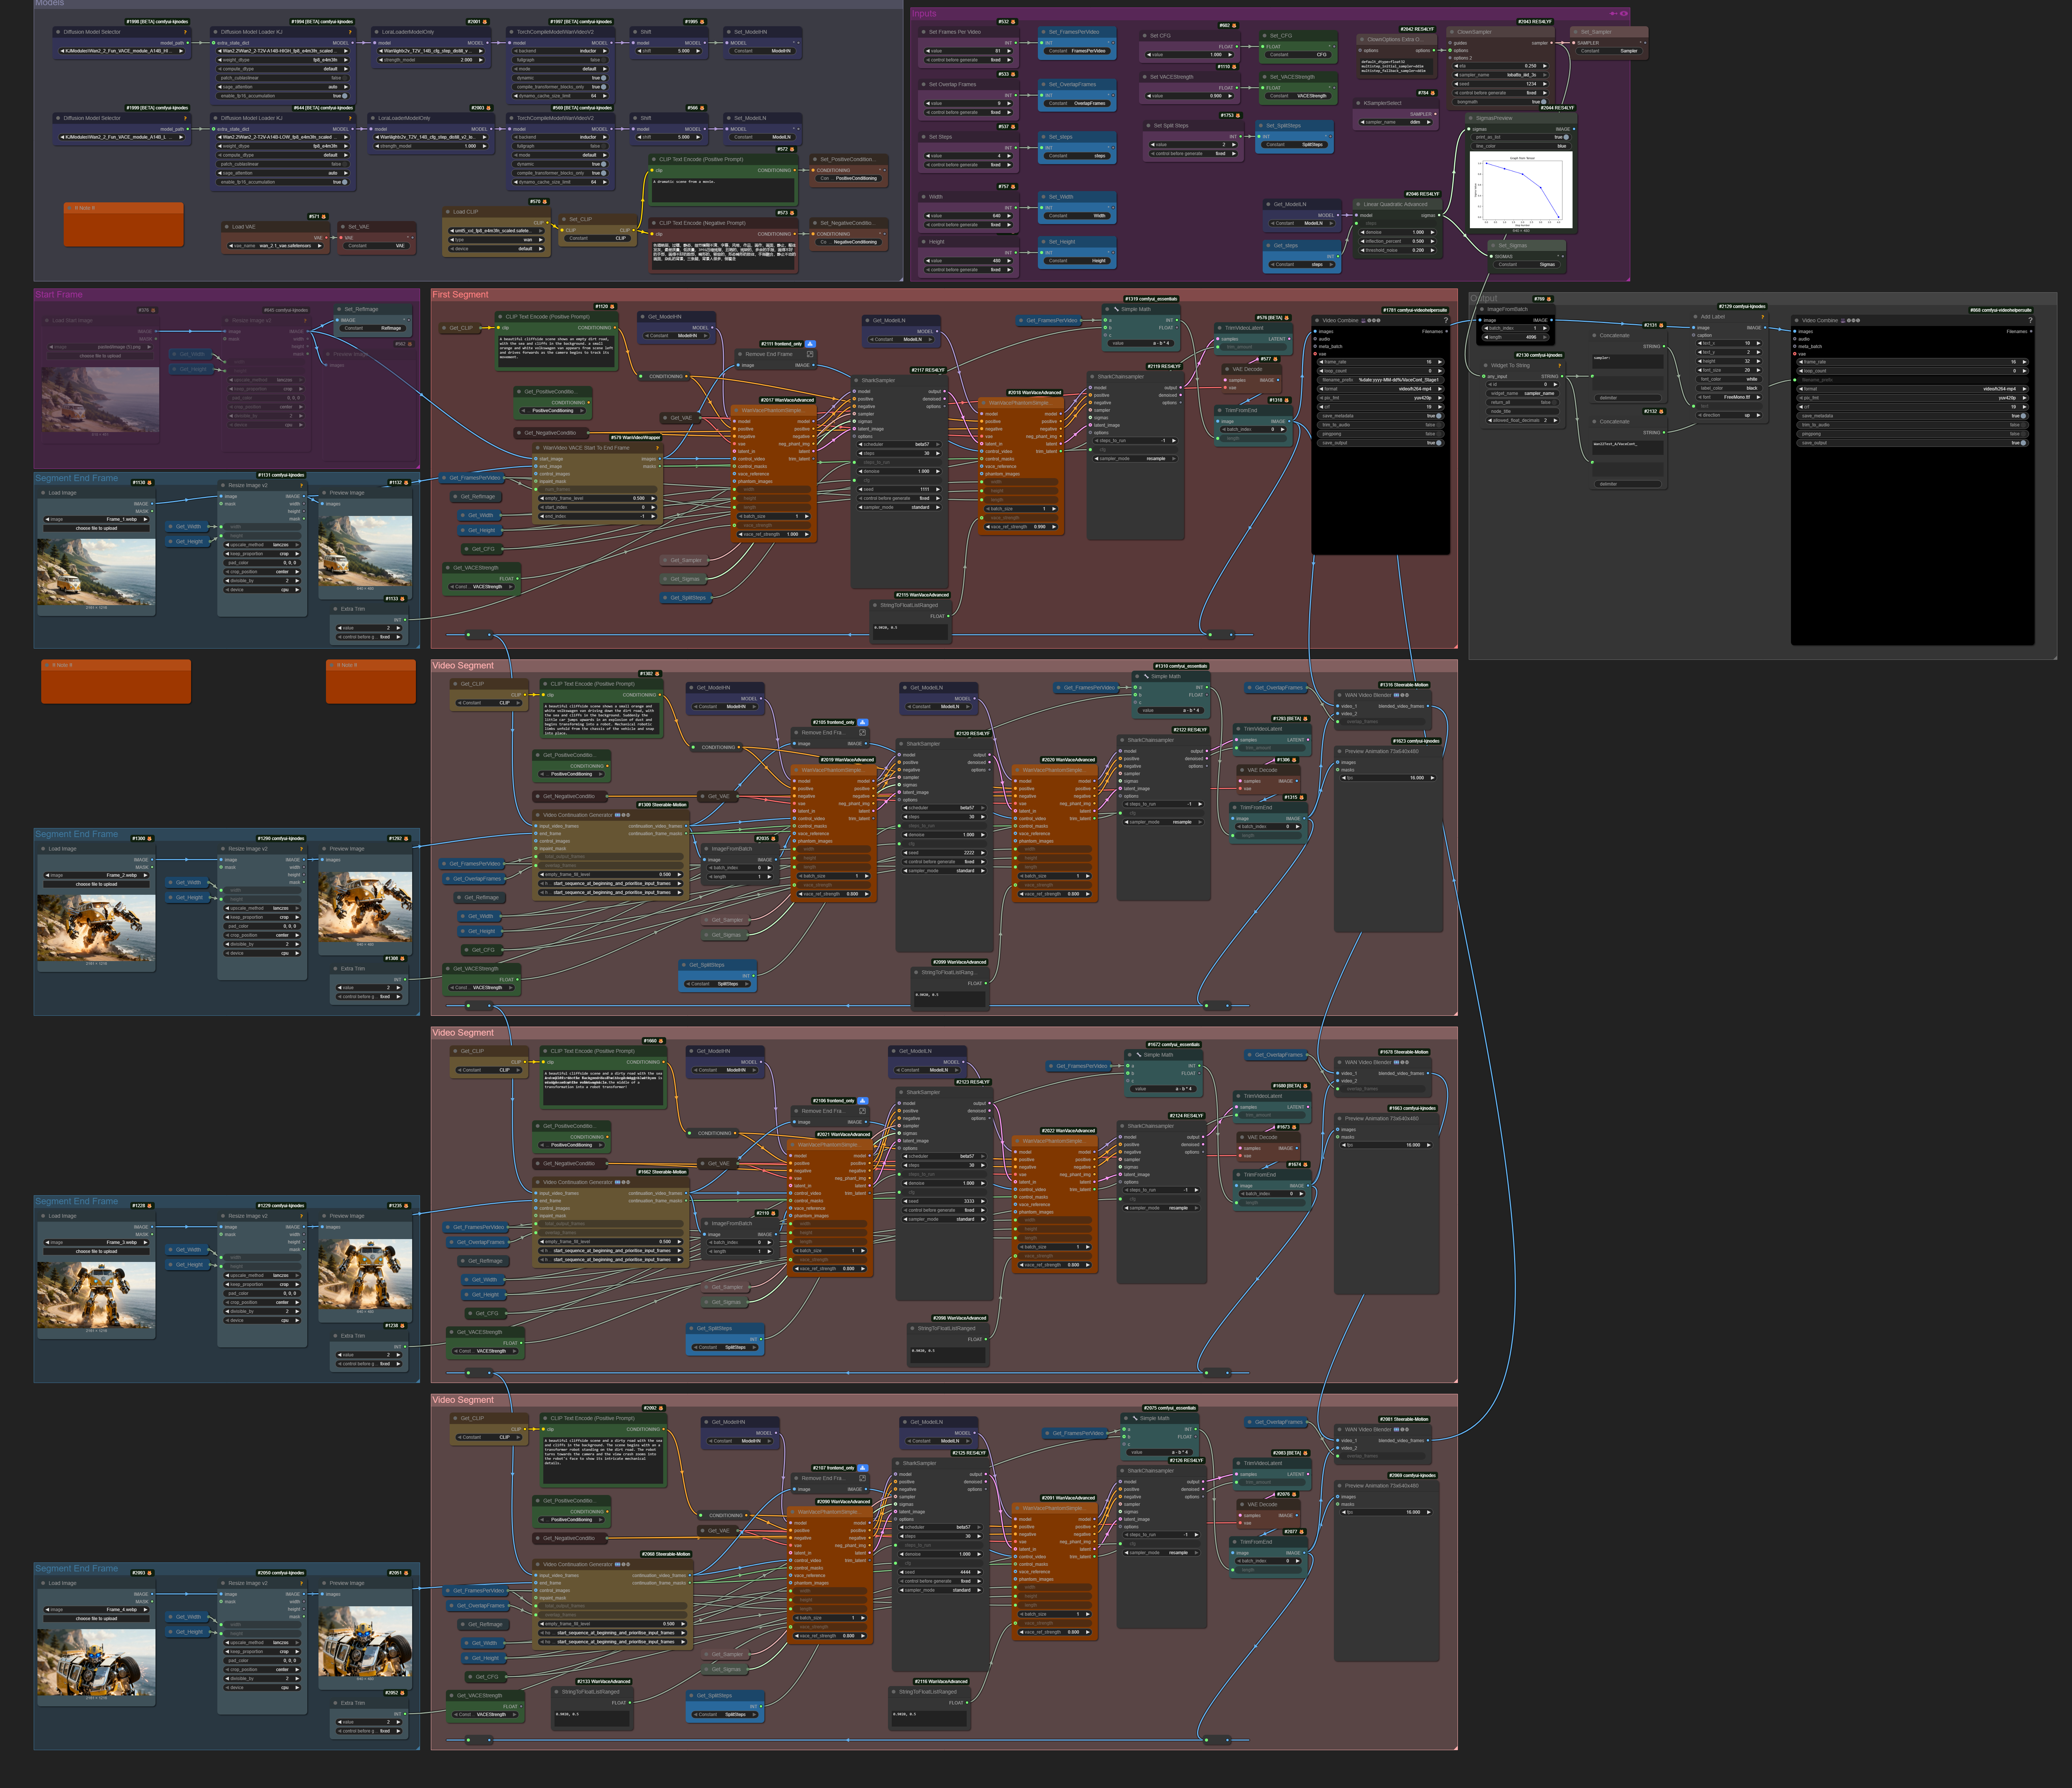Click the fox icon on the #2131 badge
The width and height of the screenshot is (2072, 1788).
(x=1661, y=325)
